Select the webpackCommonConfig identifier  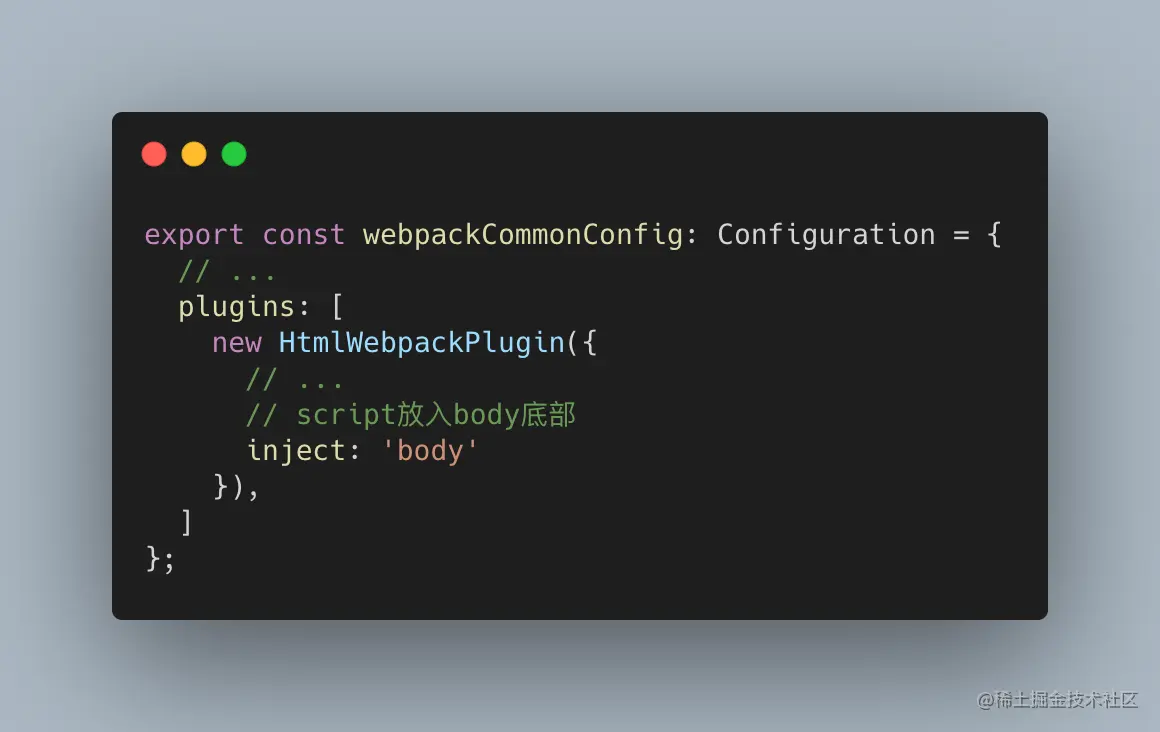523,235
